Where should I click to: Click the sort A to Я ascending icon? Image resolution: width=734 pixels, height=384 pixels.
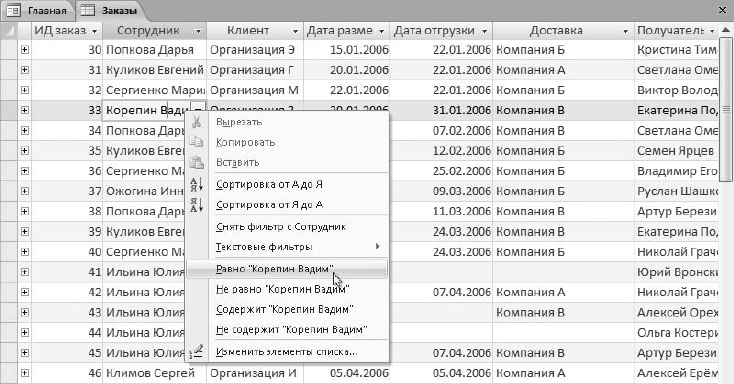point(197,184)
